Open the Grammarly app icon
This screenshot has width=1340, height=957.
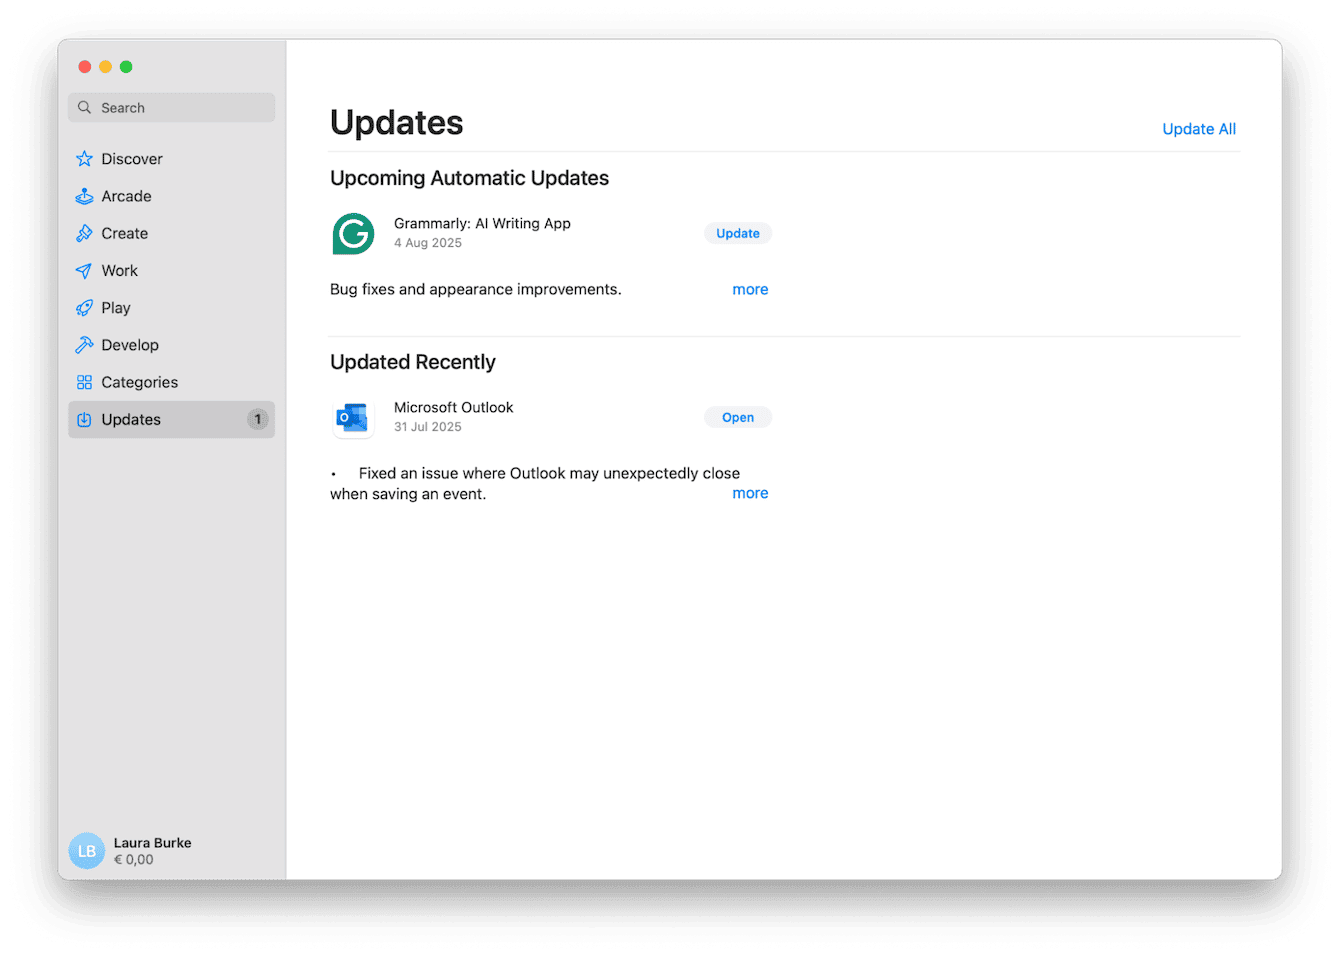(353, 233)
